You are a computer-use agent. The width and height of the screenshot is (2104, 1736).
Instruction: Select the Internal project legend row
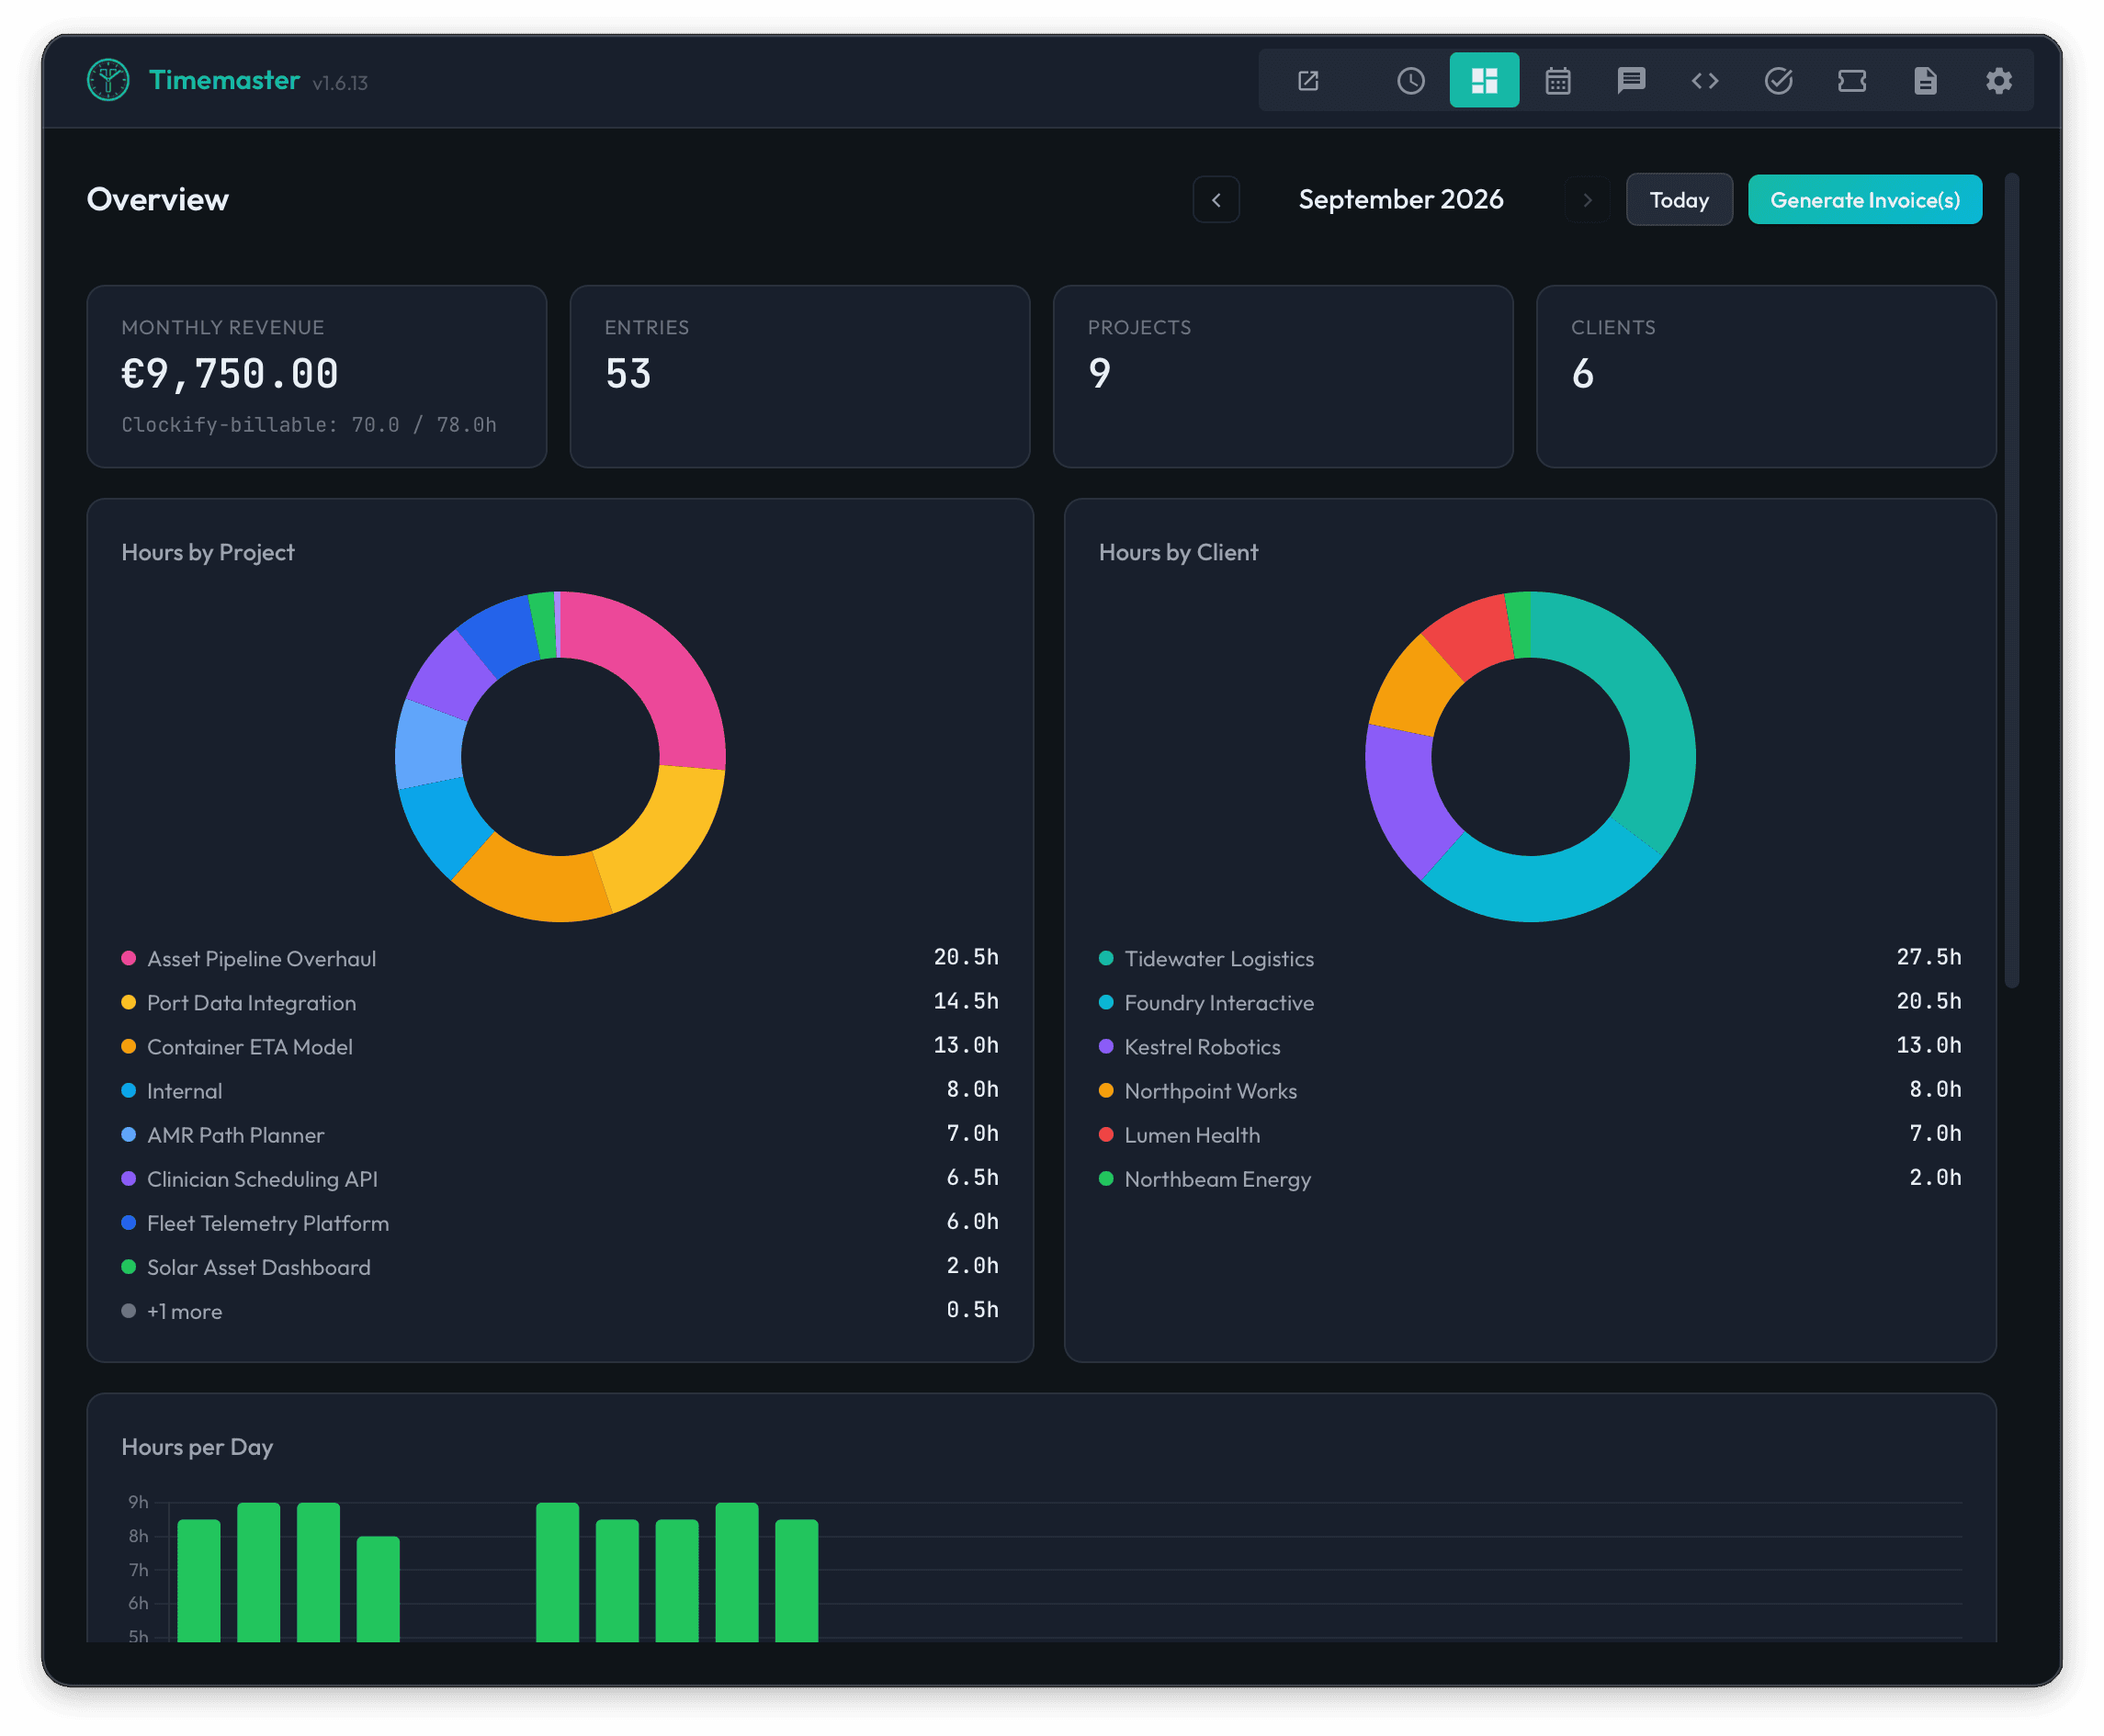pos(560,1090)
